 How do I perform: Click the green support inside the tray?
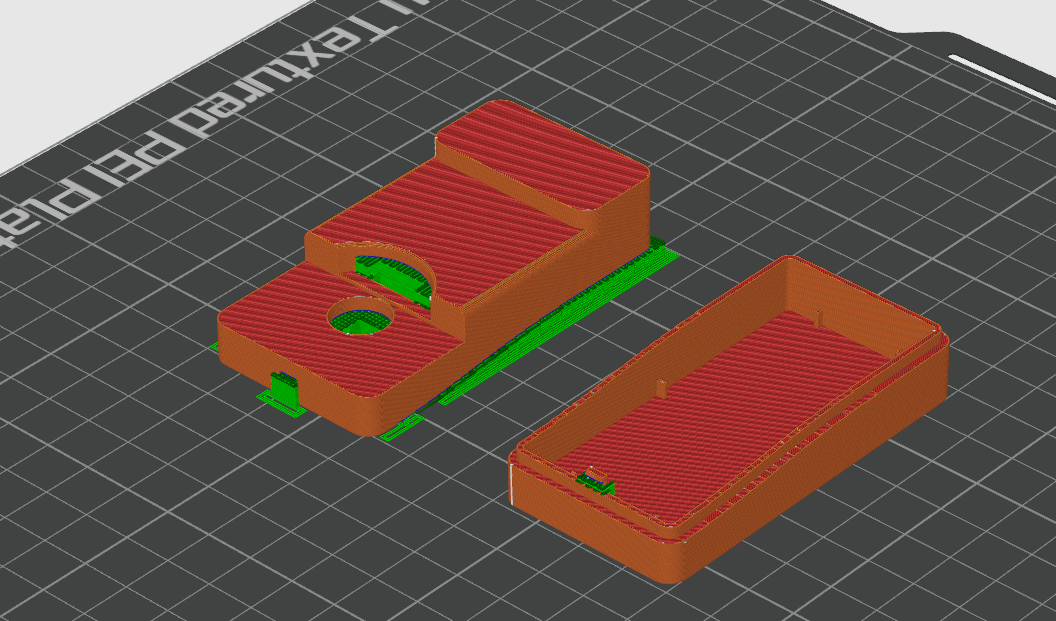[x=597, y=481]
